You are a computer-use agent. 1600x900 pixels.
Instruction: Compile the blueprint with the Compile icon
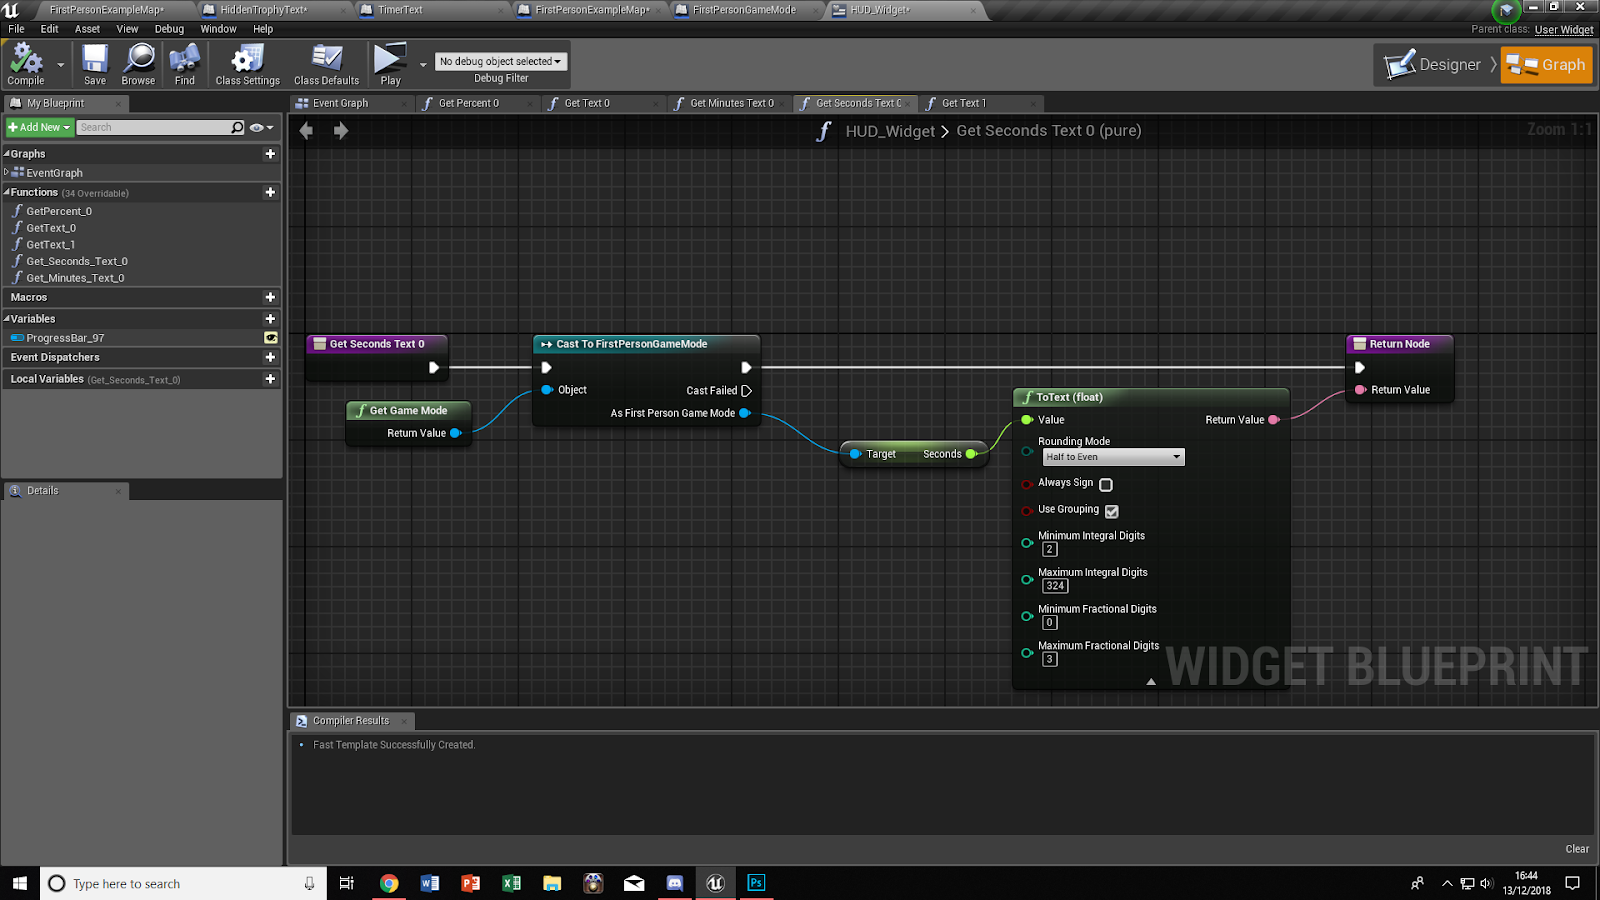(26, 65)
